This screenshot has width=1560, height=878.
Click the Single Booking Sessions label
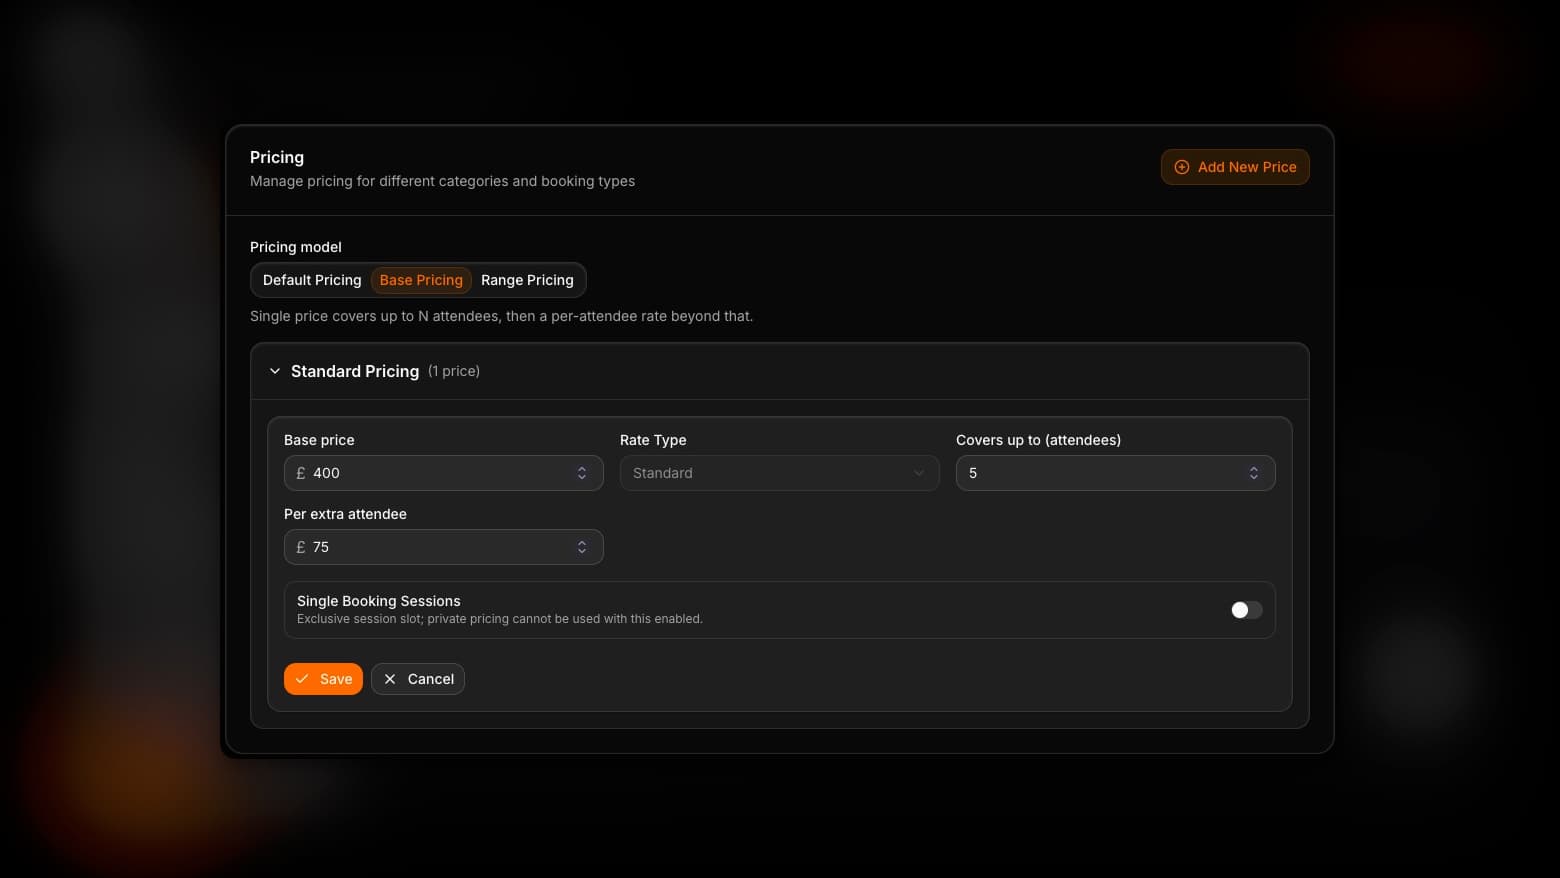coord(379,601)
